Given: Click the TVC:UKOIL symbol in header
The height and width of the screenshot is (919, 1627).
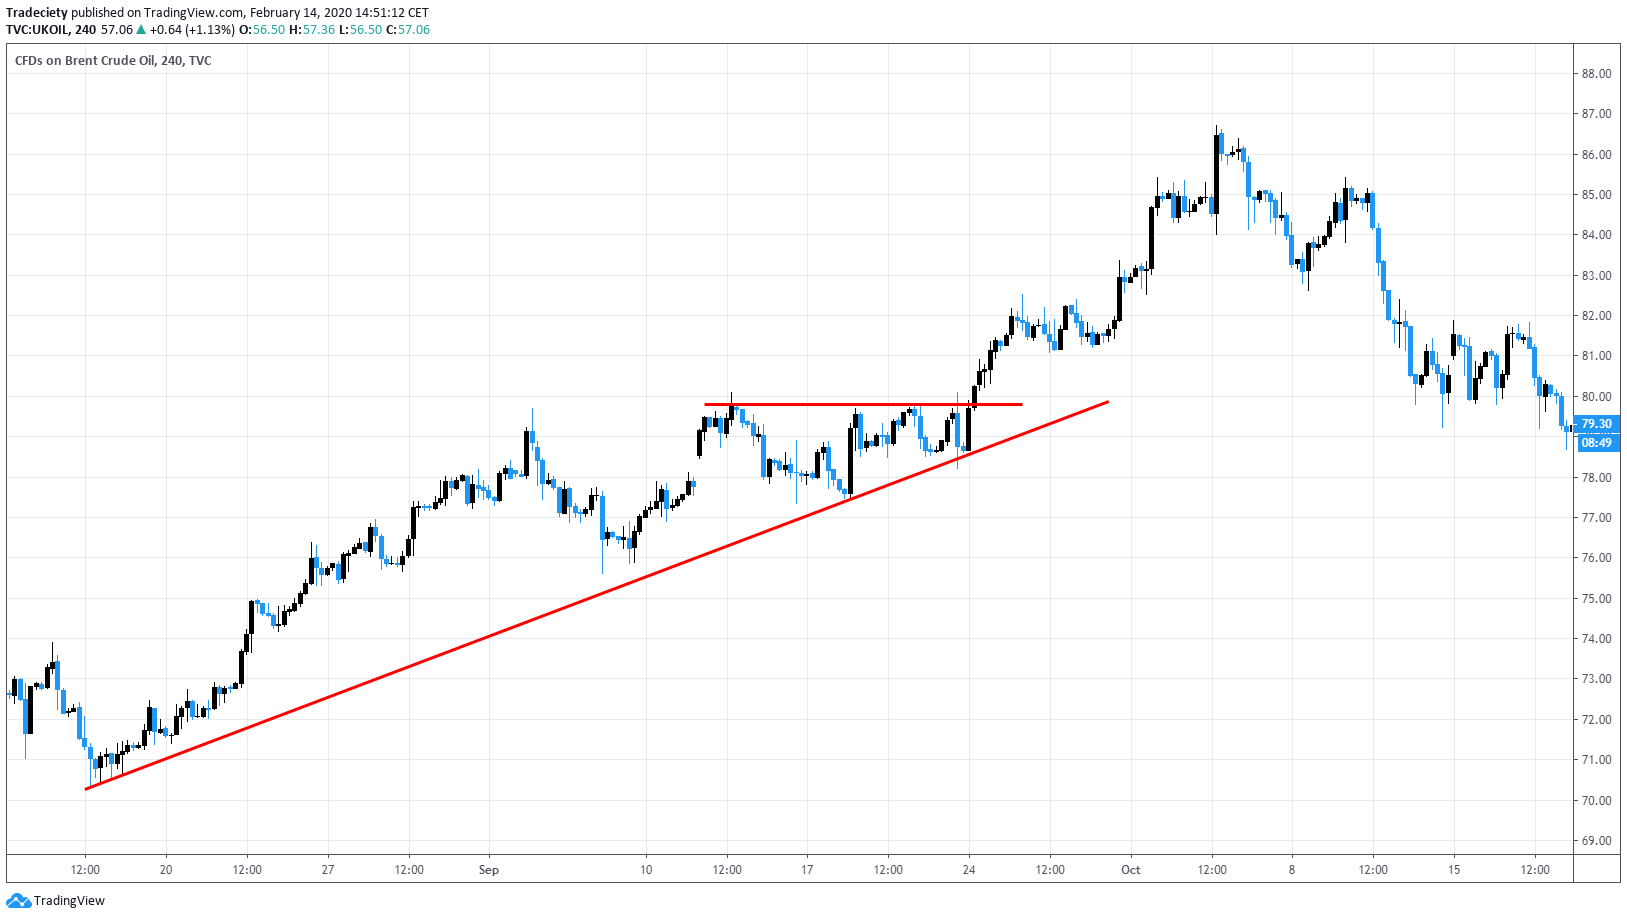Looking at the screenshot, I should tap(37, 30).
